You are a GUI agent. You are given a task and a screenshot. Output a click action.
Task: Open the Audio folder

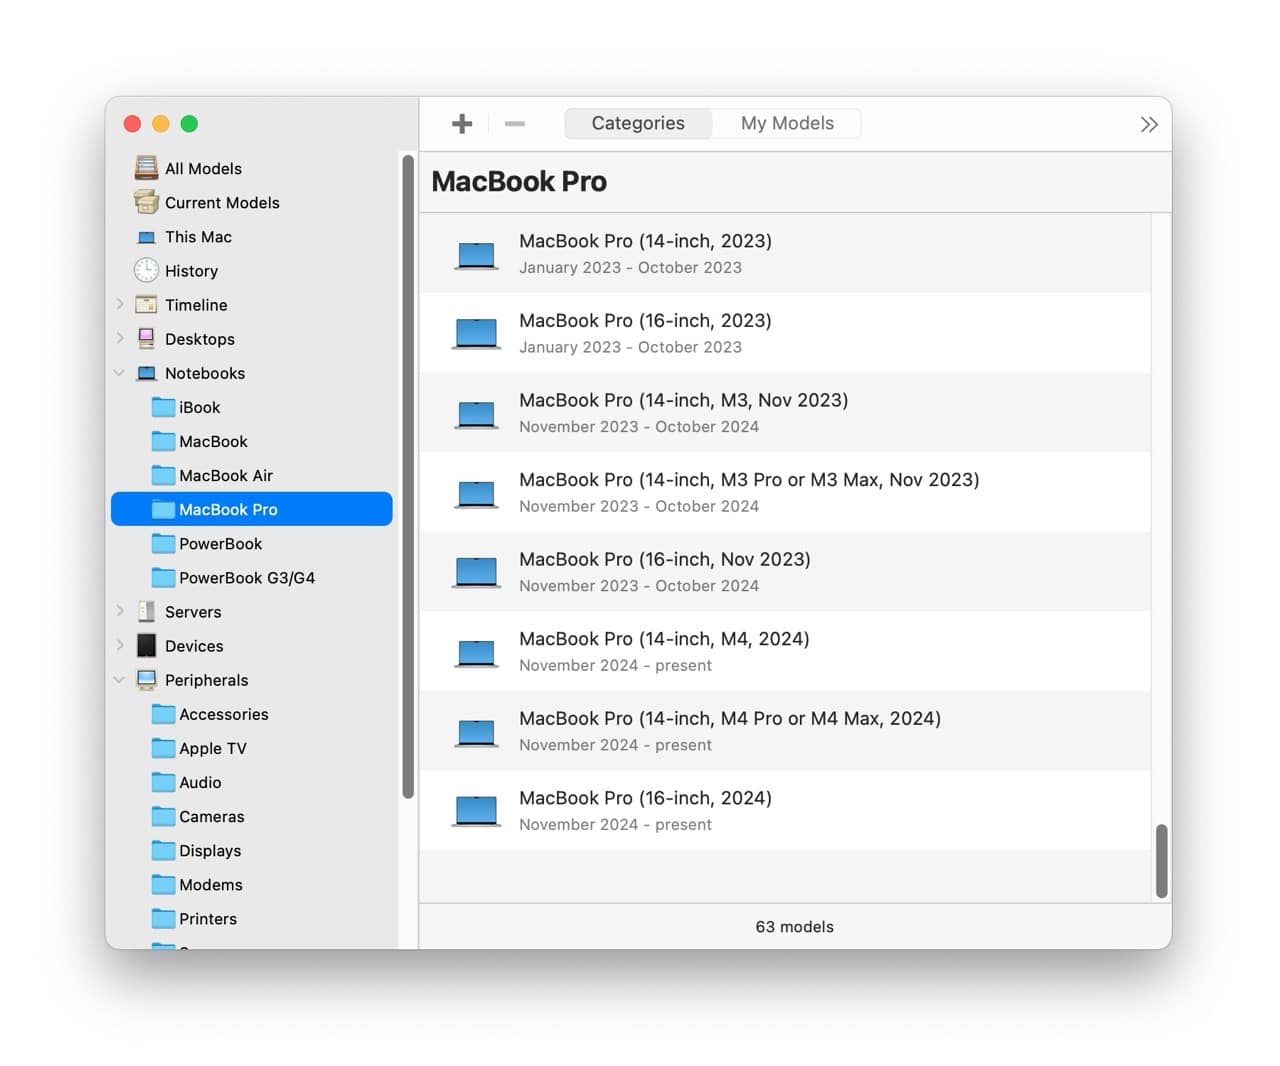252,782
